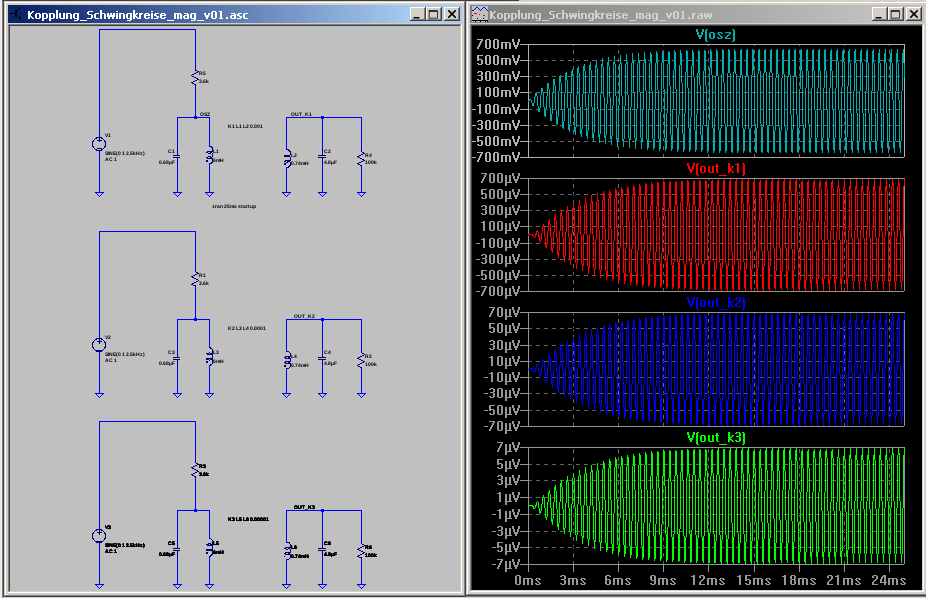Close the .raw waveform window
The width and height of the screenshot is (926, 598).
tap(914, 14)
